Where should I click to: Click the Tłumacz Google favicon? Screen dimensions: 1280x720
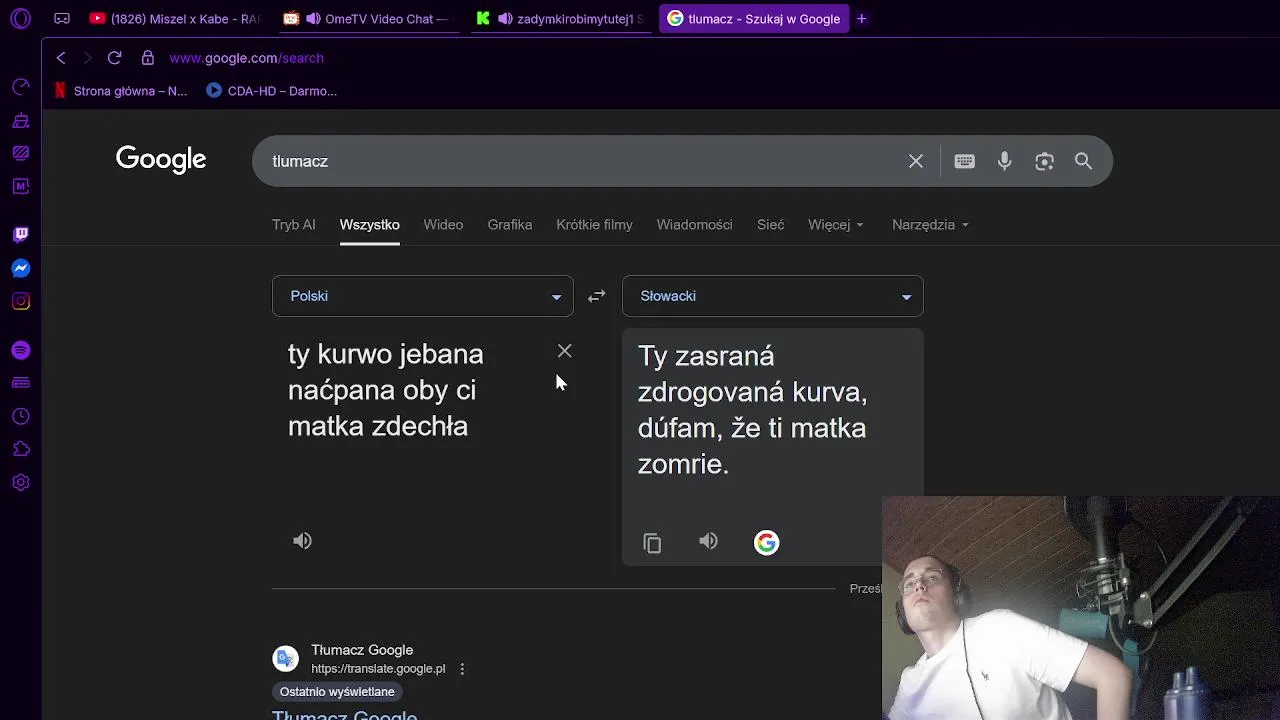coord(286,658)
